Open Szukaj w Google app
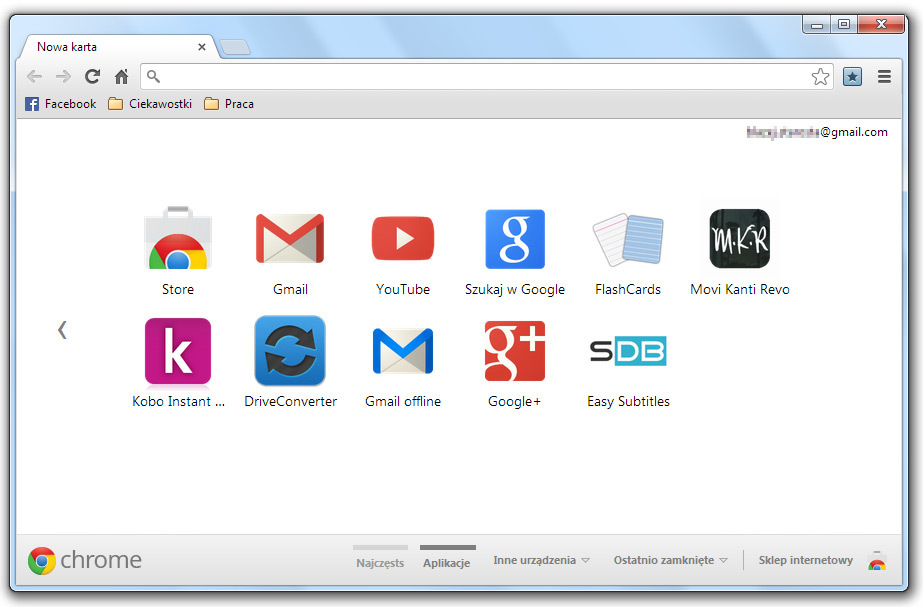 coord(515,238)
